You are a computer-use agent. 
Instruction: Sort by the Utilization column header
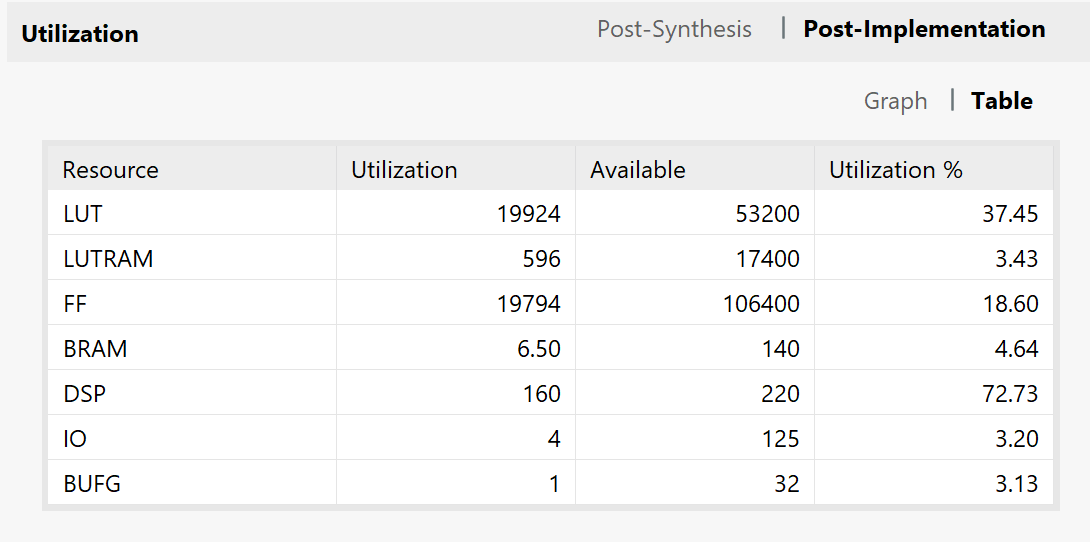(x=404, y=170)
